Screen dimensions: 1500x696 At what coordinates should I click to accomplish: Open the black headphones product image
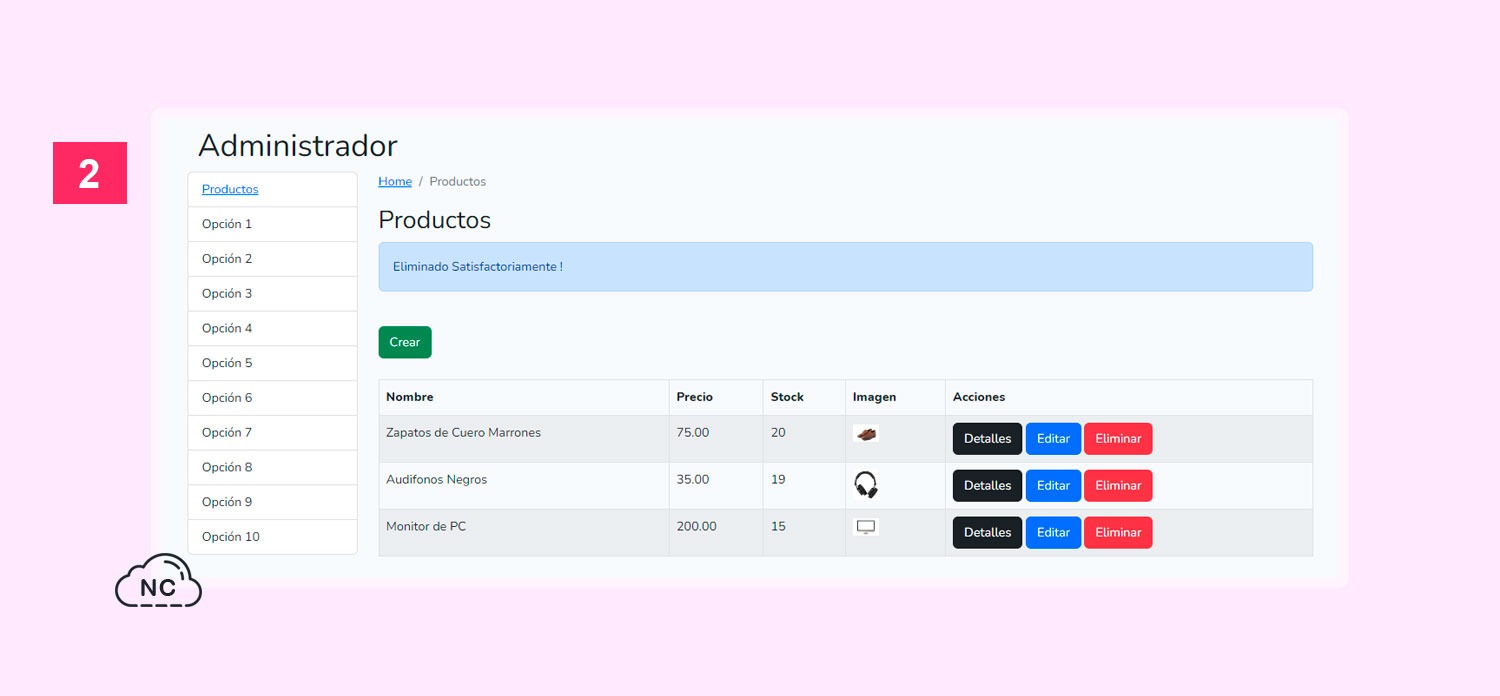point(866,485)
